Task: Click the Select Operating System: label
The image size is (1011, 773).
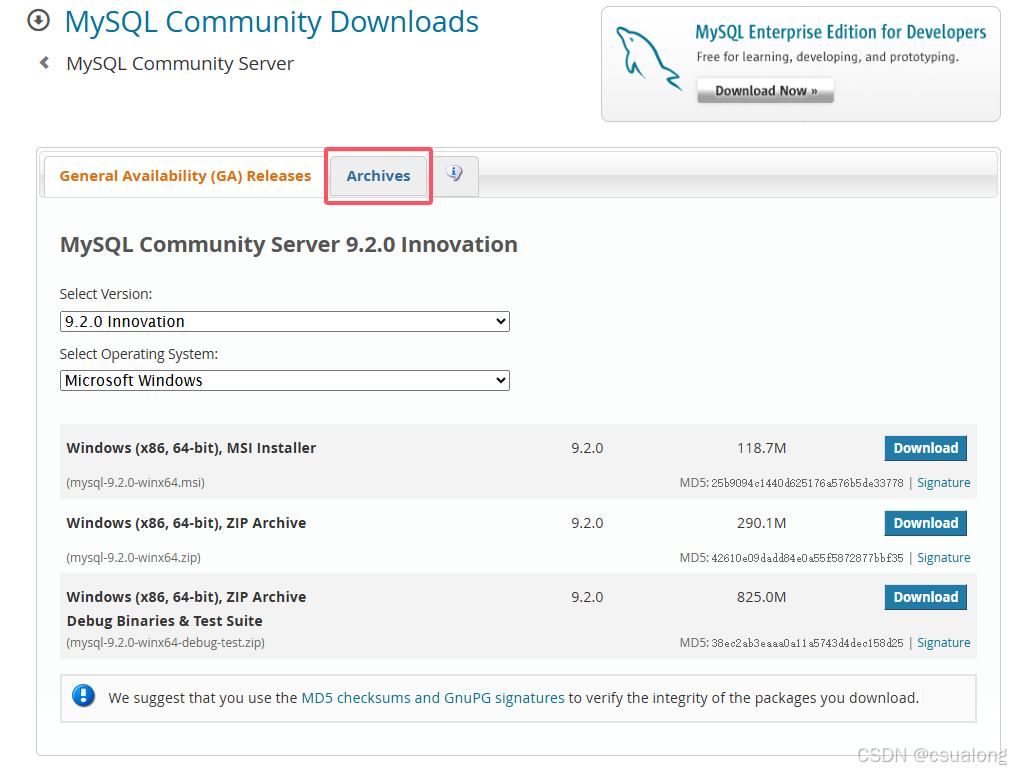Action: [139, 354]
